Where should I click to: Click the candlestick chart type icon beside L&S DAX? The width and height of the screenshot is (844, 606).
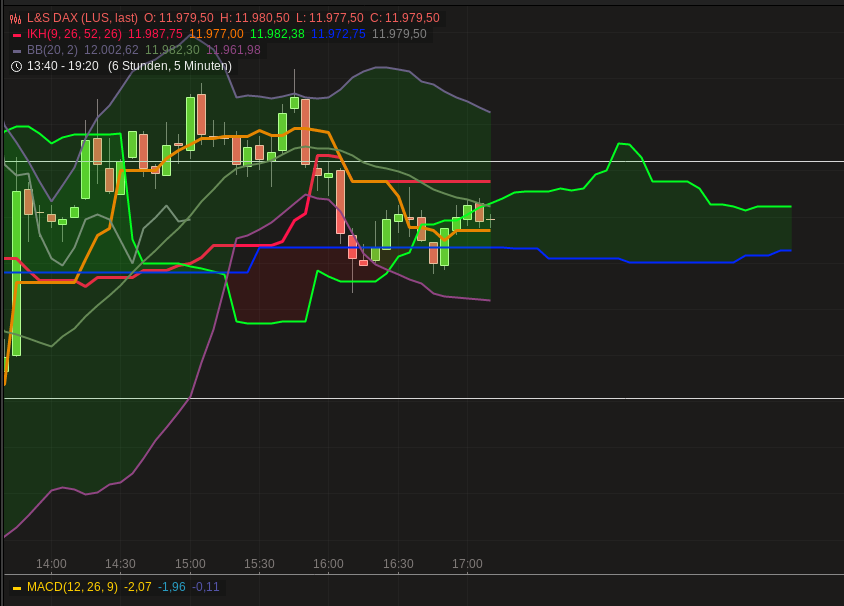14,18
